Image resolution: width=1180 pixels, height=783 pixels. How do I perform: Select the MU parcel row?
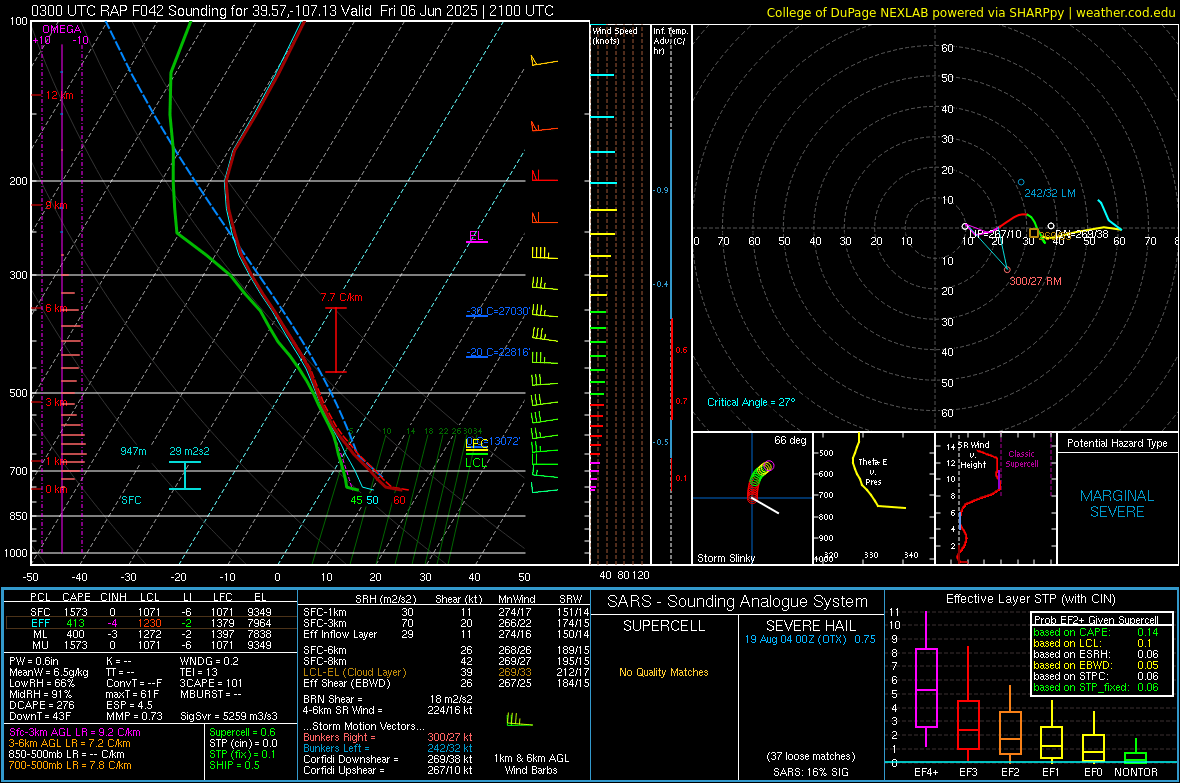click(x=150, y=644)
